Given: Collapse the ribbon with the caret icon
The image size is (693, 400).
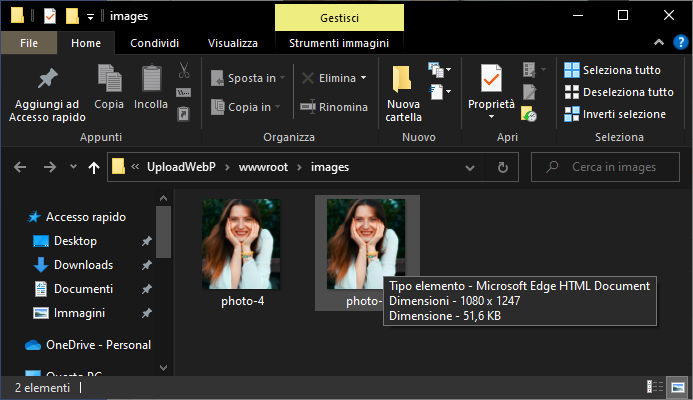Looking at the screenshot, I should click(659, 42).
